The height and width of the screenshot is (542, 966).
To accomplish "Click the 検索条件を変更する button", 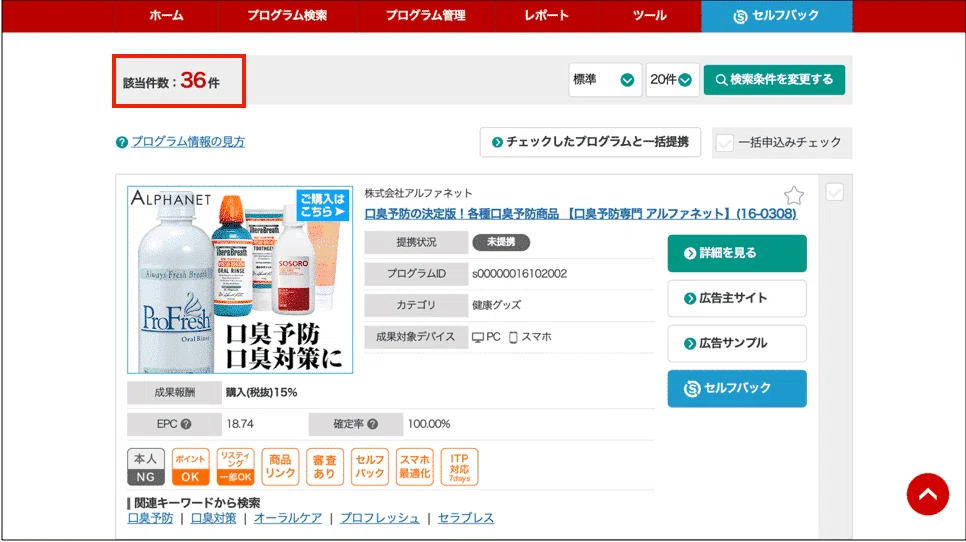I will point(774,80).
